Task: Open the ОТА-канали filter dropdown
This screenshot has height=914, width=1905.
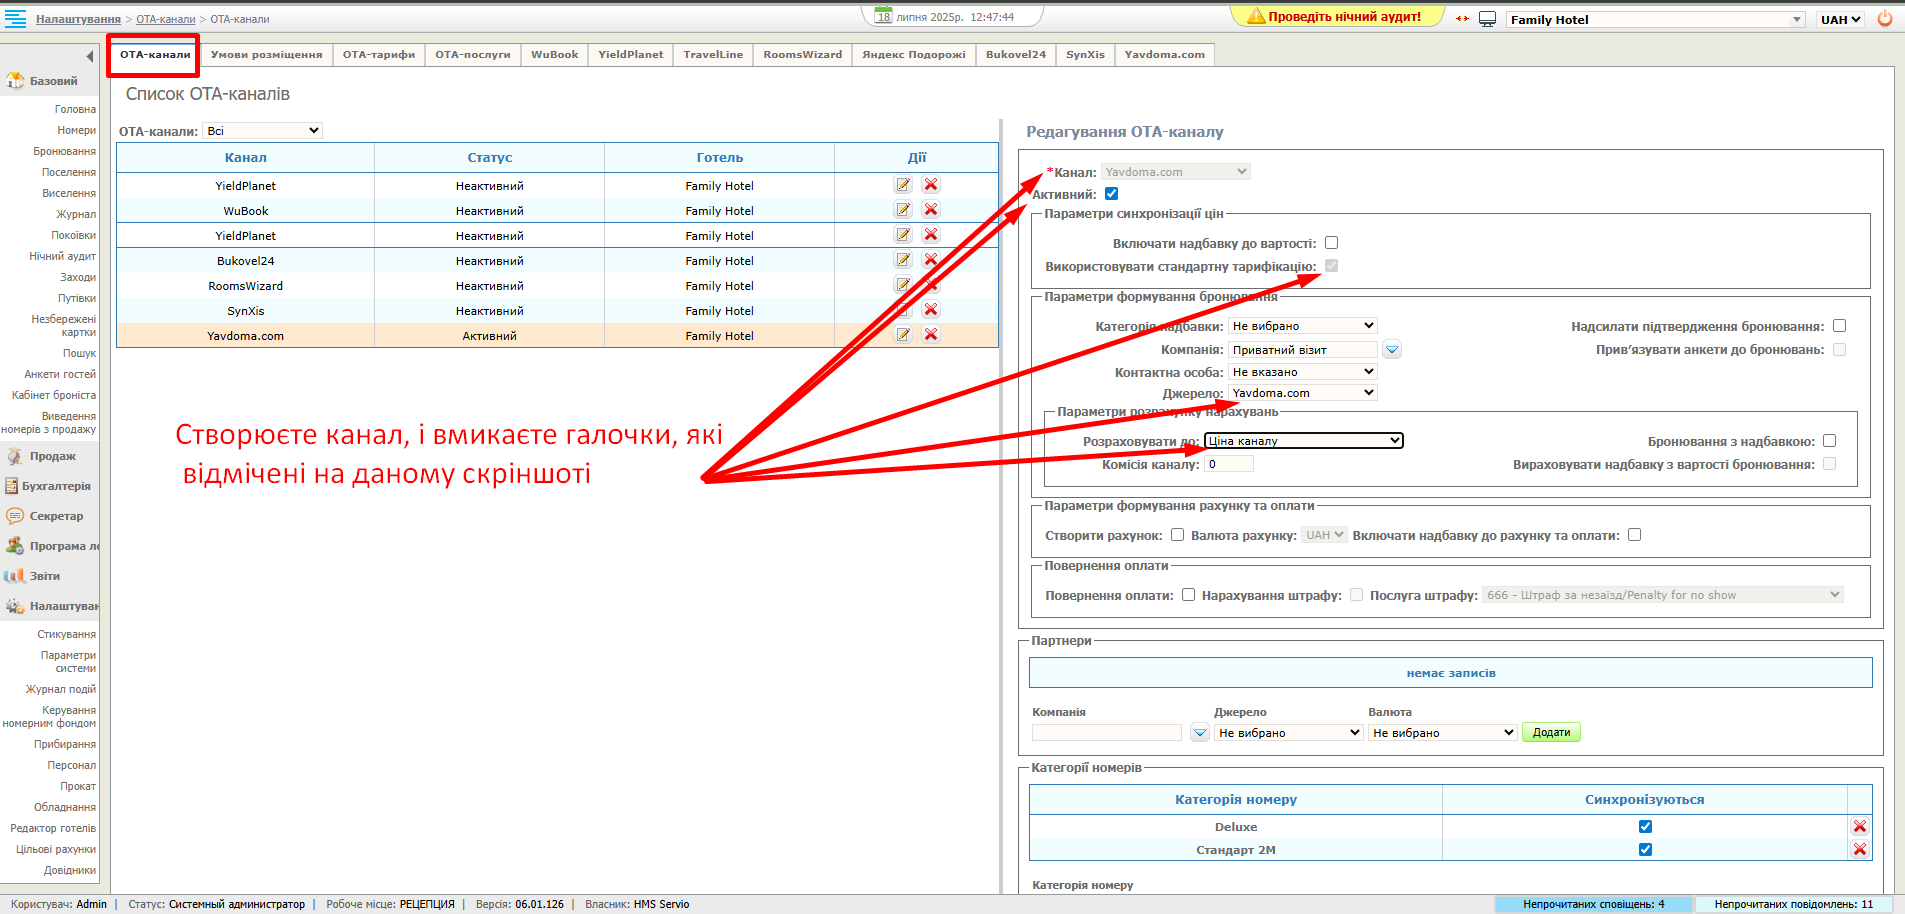Action: (262, 131)
